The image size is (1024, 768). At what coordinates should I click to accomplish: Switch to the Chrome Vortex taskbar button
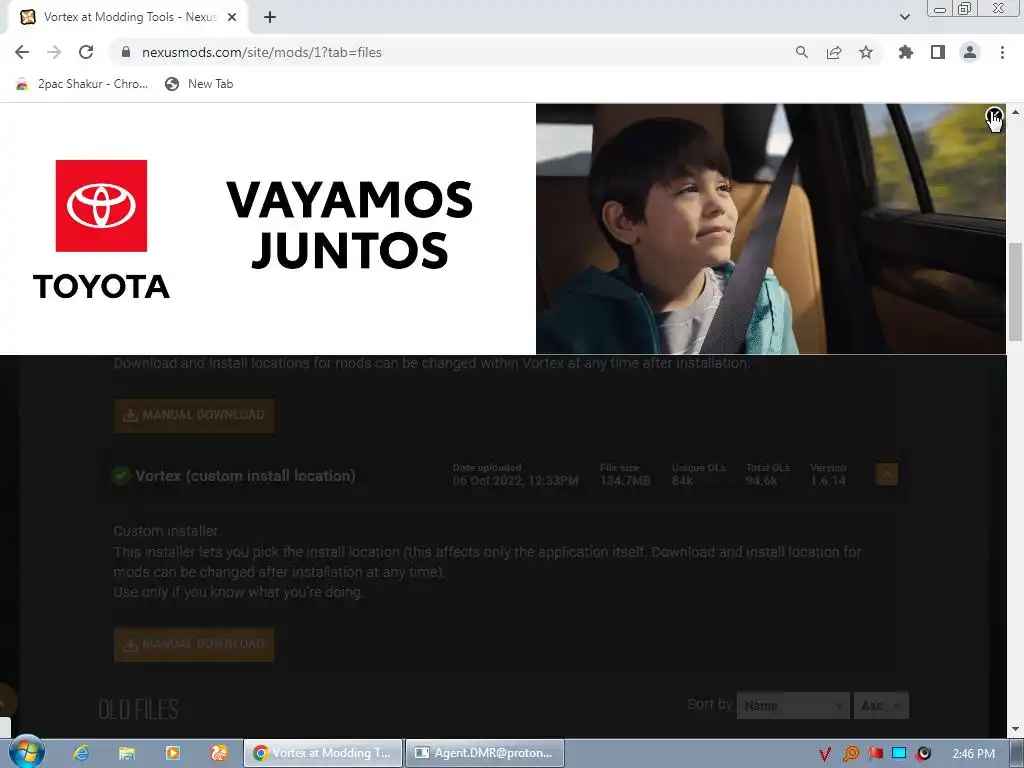323,753
